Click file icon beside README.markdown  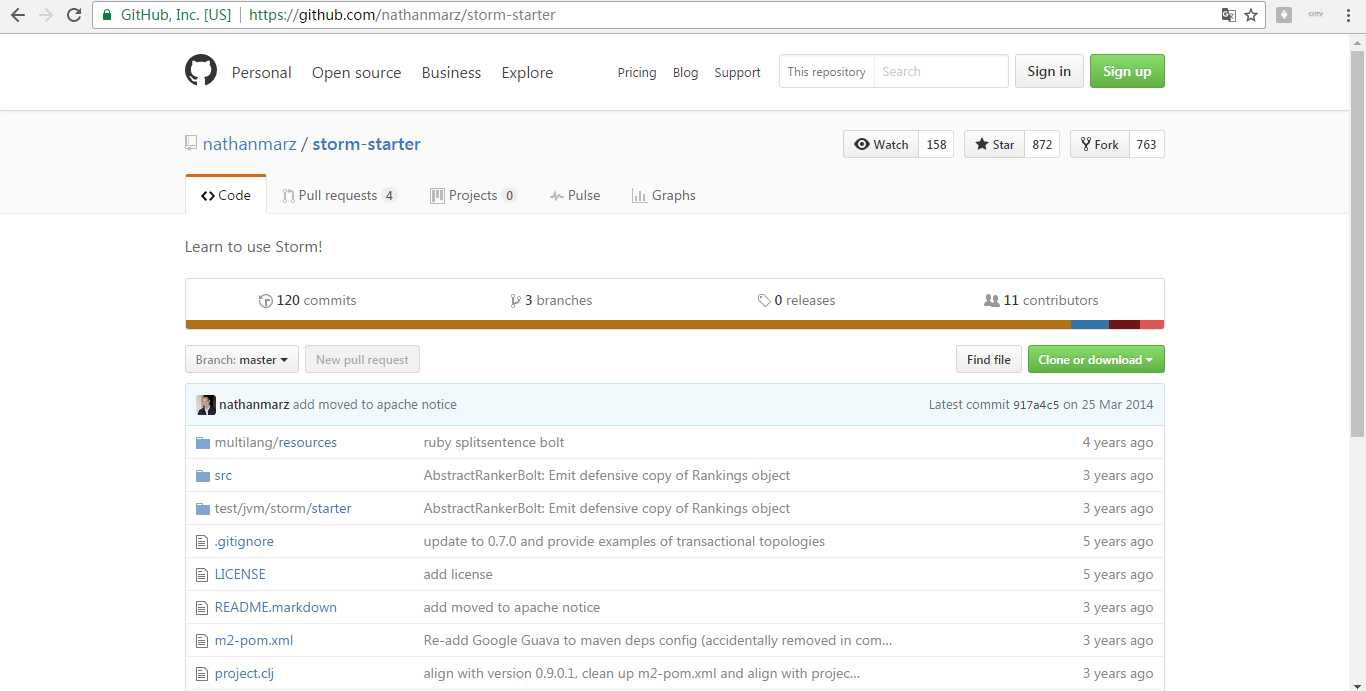click(202, 607)
